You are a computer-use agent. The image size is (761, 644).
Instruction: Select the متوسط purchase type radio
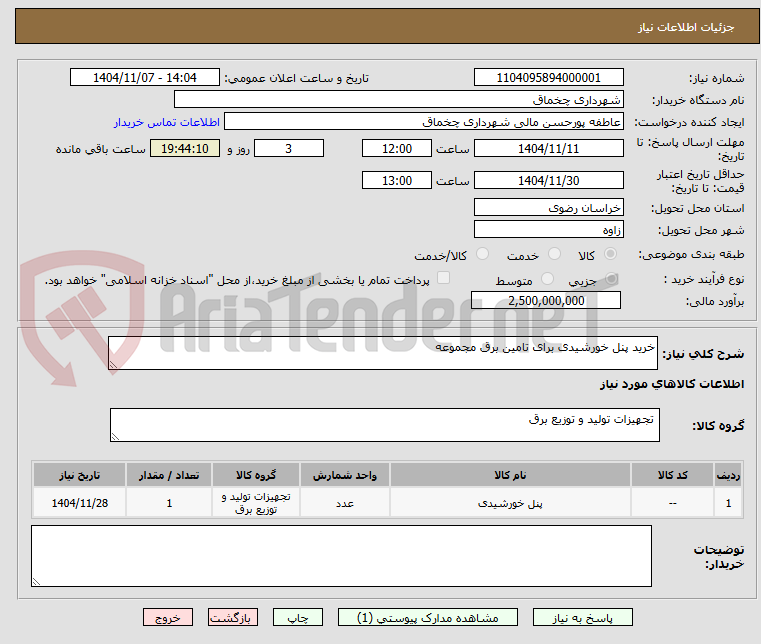pyautogui.click(x=547, y=279)
